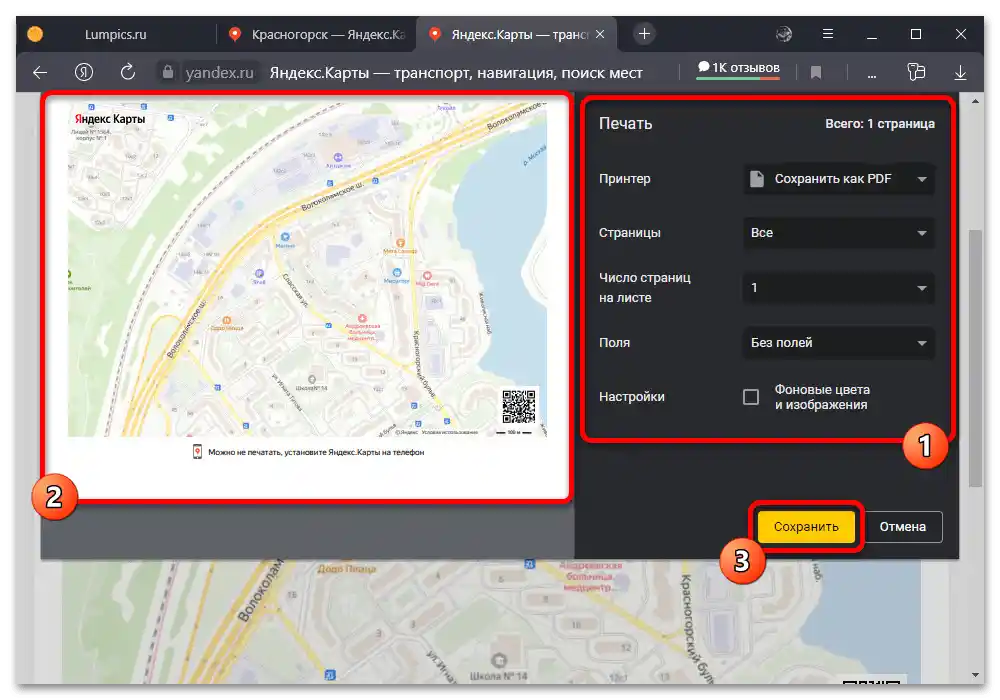Open the browser hamburger menu
Image resolution: width=1000 pixels, height=700 pixels.
(x=830, y=34)
